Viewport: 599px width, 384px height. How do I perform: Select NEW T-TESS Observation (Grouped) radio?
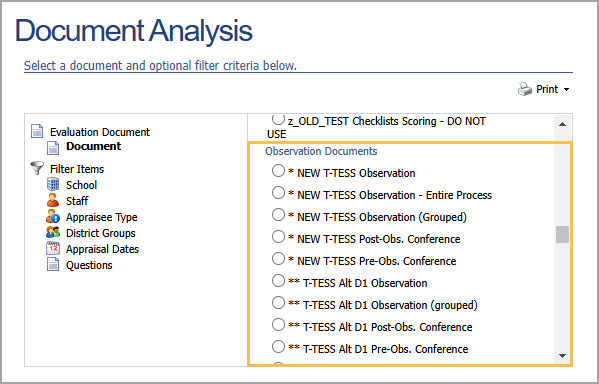tap(278, 215)
